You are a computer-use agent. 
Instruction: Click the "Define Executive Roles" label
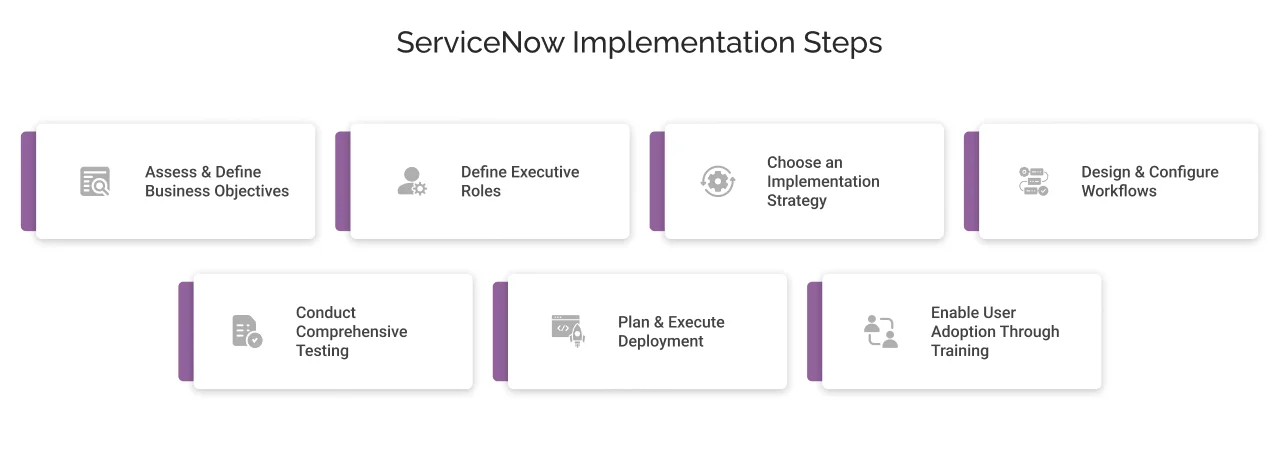point(520,181)
